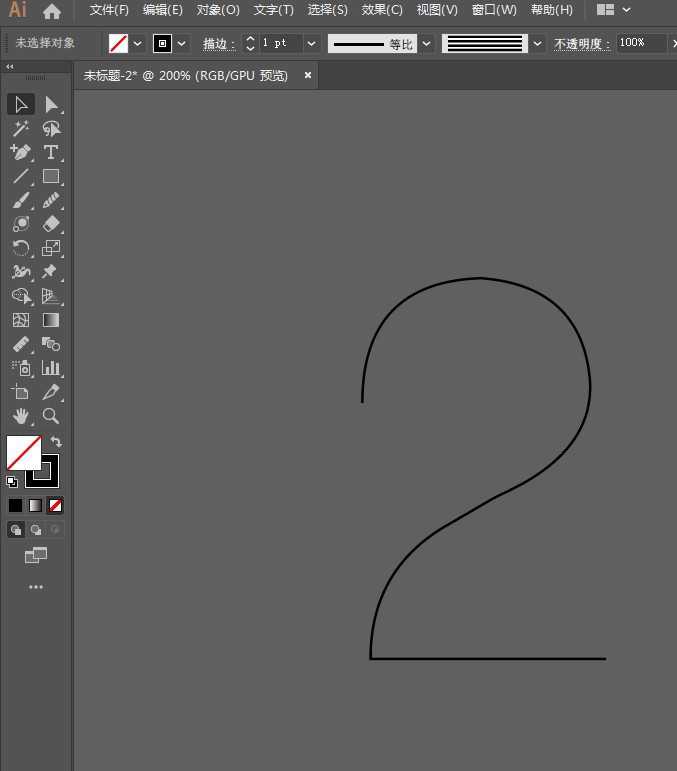Click the white Fill color swatch
Screen dimensions: 677x771
point(22,451)
